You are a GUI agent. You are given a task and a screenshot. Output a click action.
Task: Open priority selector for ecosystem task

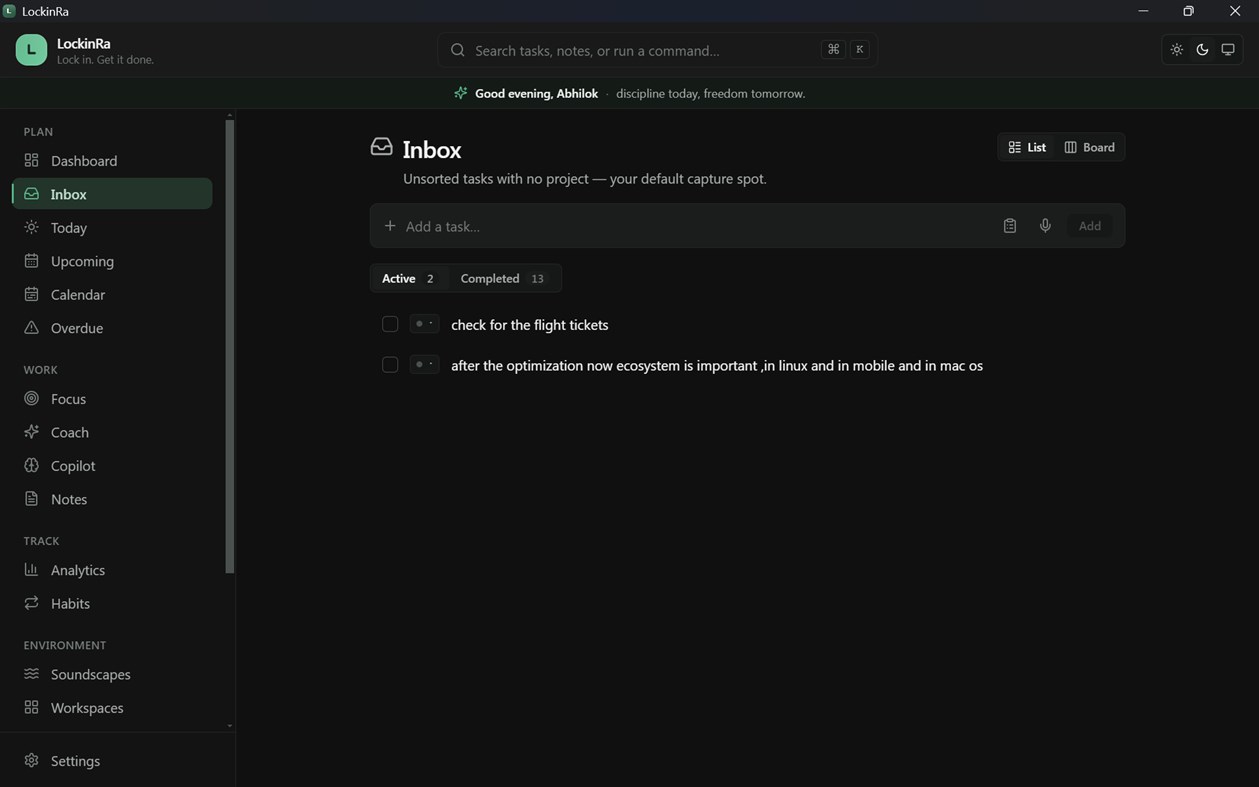point(424,364)
